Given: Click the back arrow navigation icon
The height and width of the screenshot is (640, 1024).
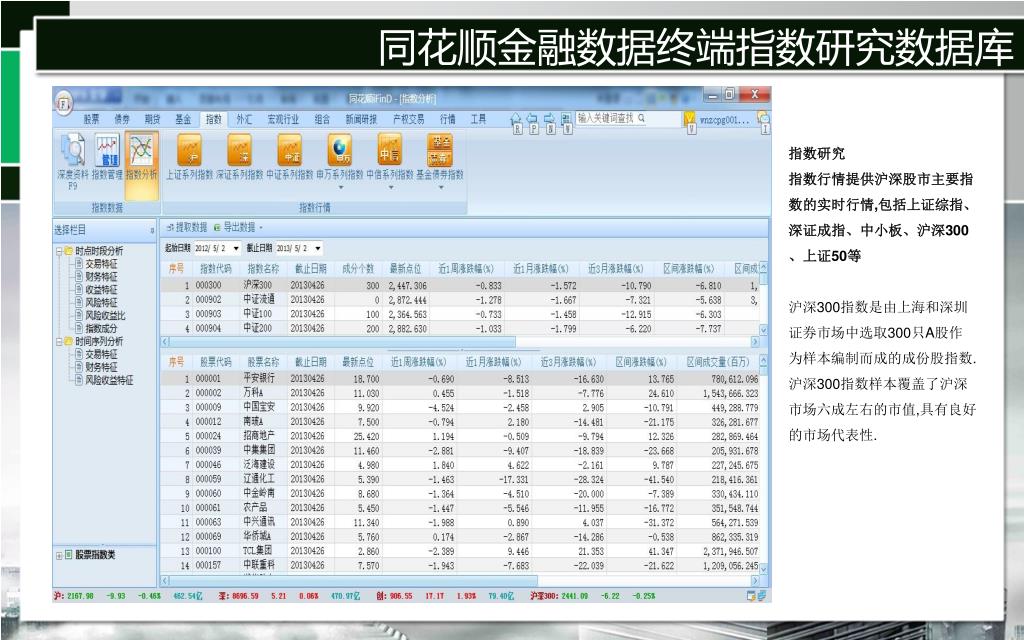Looking at the screenshot, I should (x=532, y=118).
